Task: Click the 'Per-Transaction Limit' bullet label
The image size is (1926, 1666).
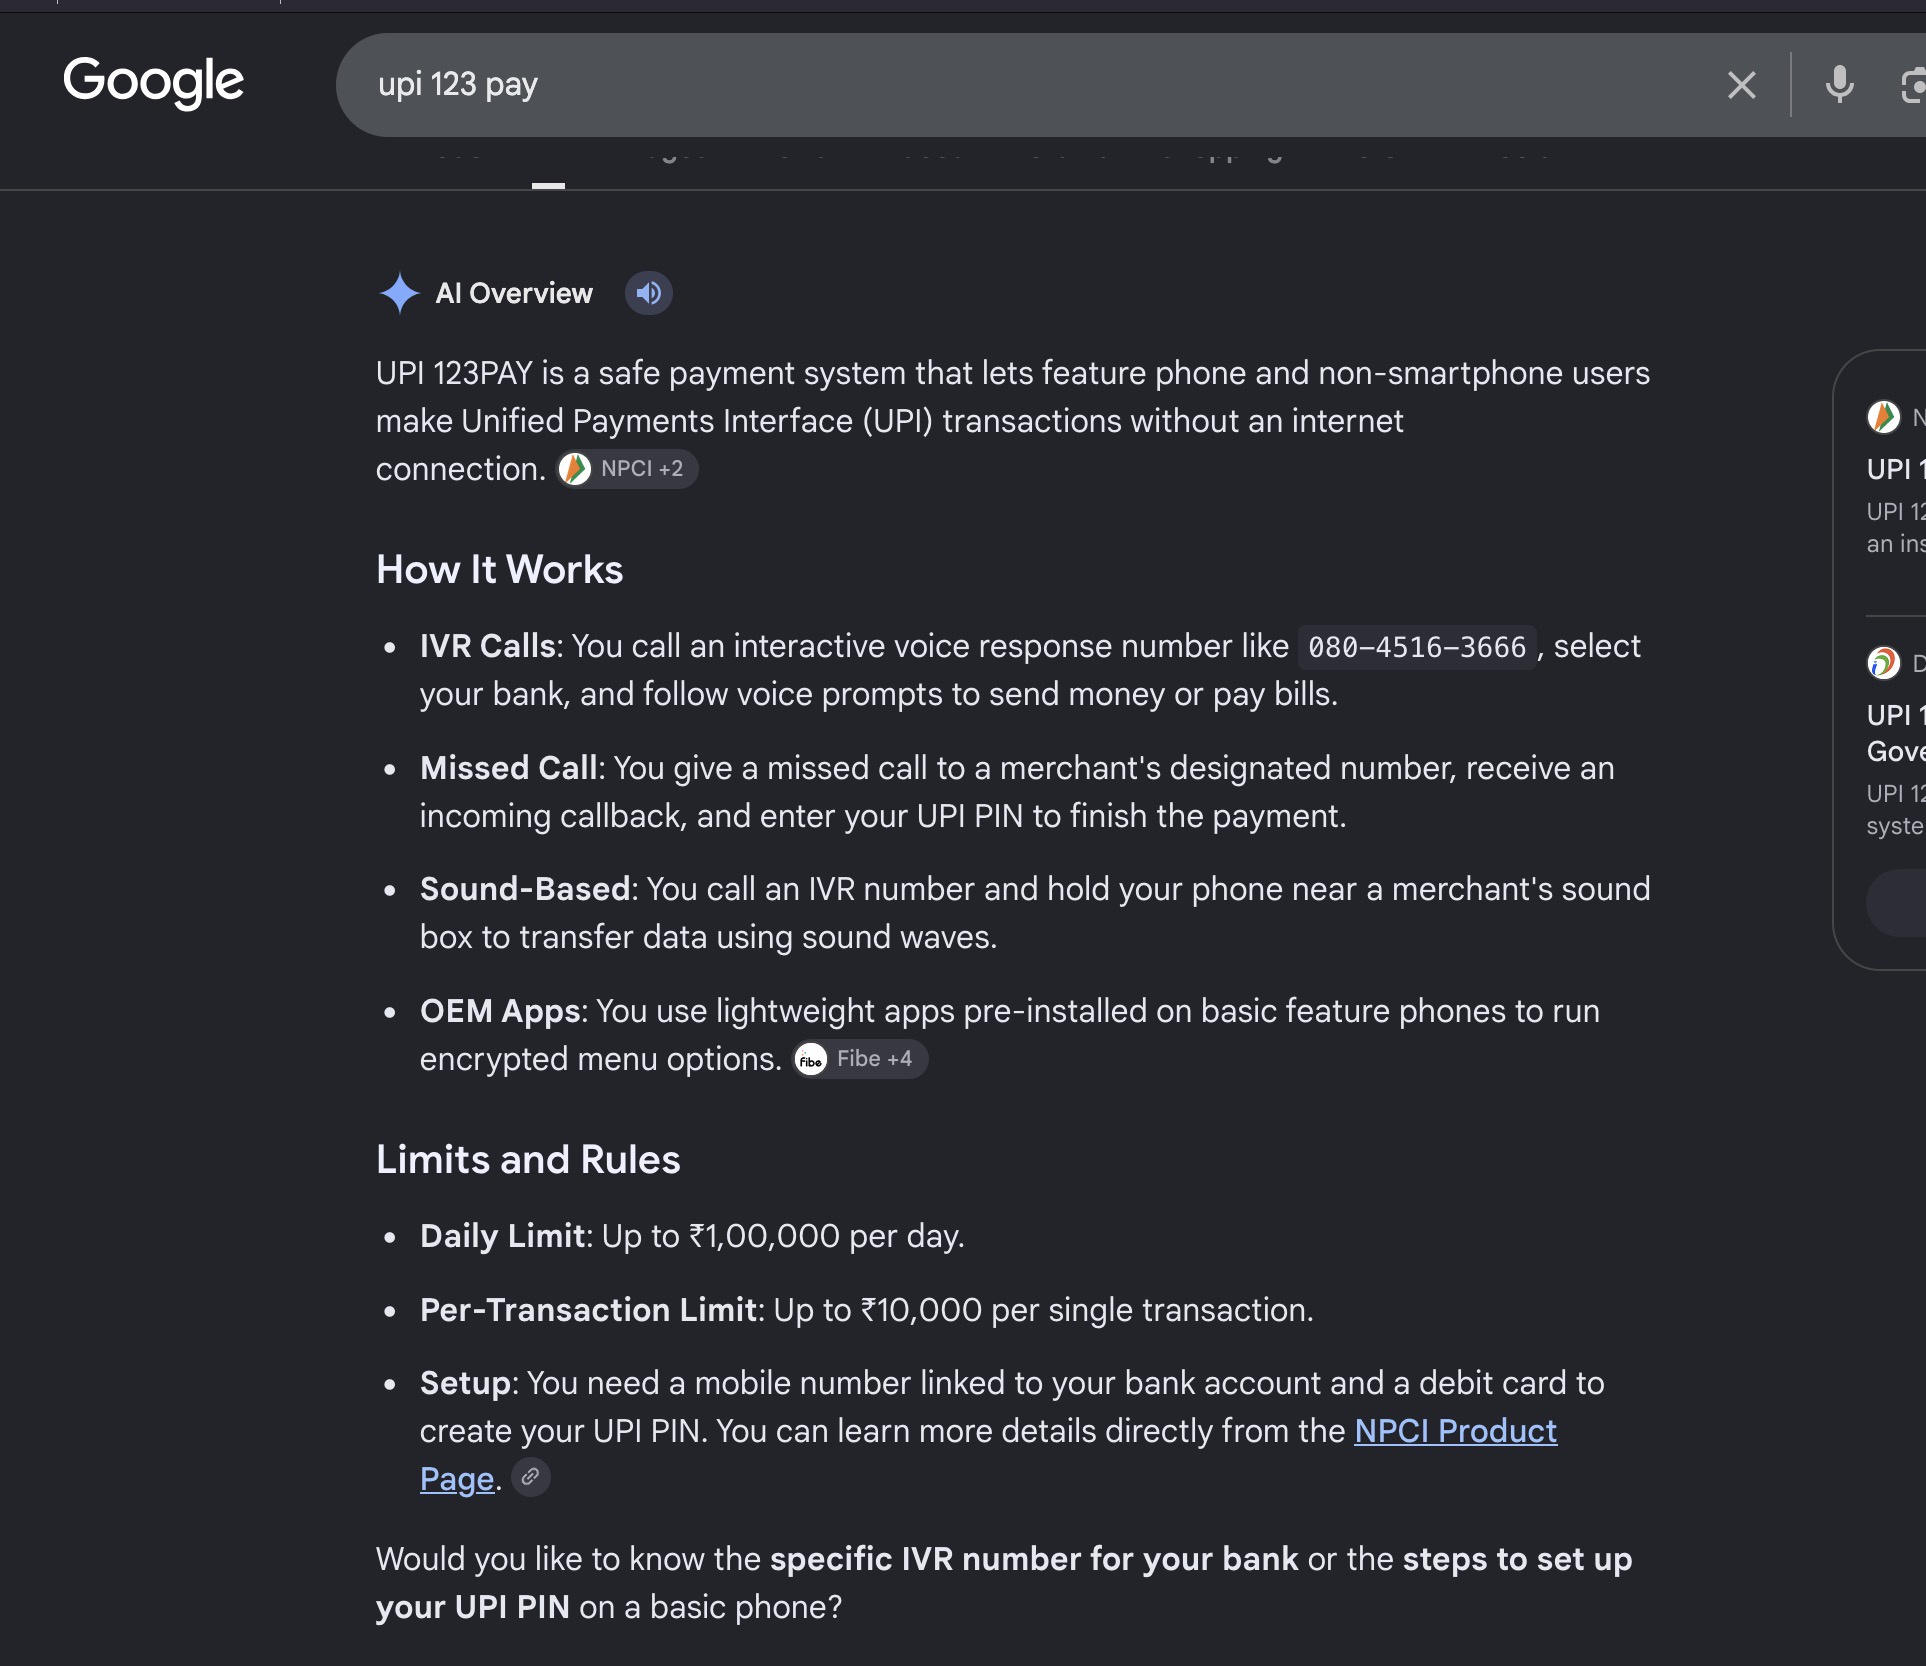Action: pyautogui.click(x=589, y=1310)
